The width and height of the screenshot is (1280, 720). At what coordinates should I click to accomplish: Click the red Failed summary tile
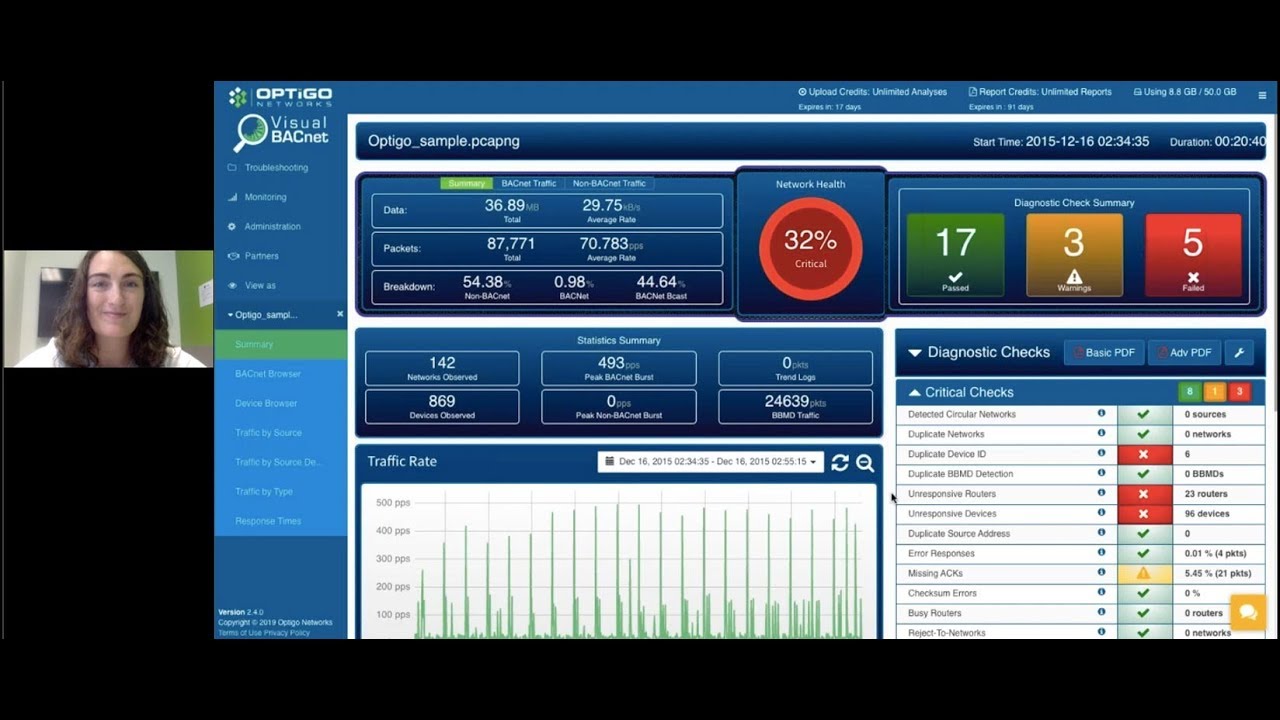(1193, 256)
